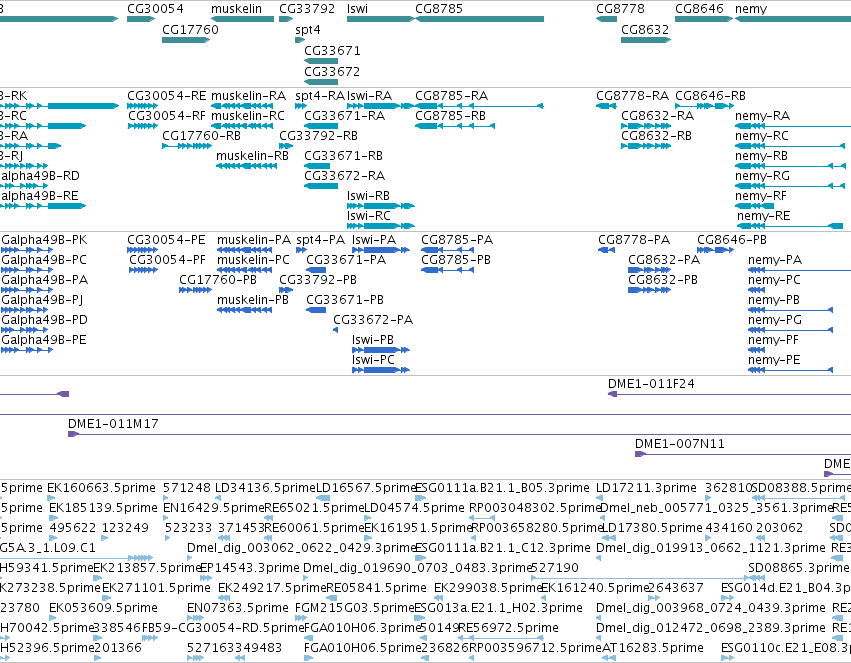Click the spt4 gene label
This screenshot has width=851, height=663.
coord(308,30)
